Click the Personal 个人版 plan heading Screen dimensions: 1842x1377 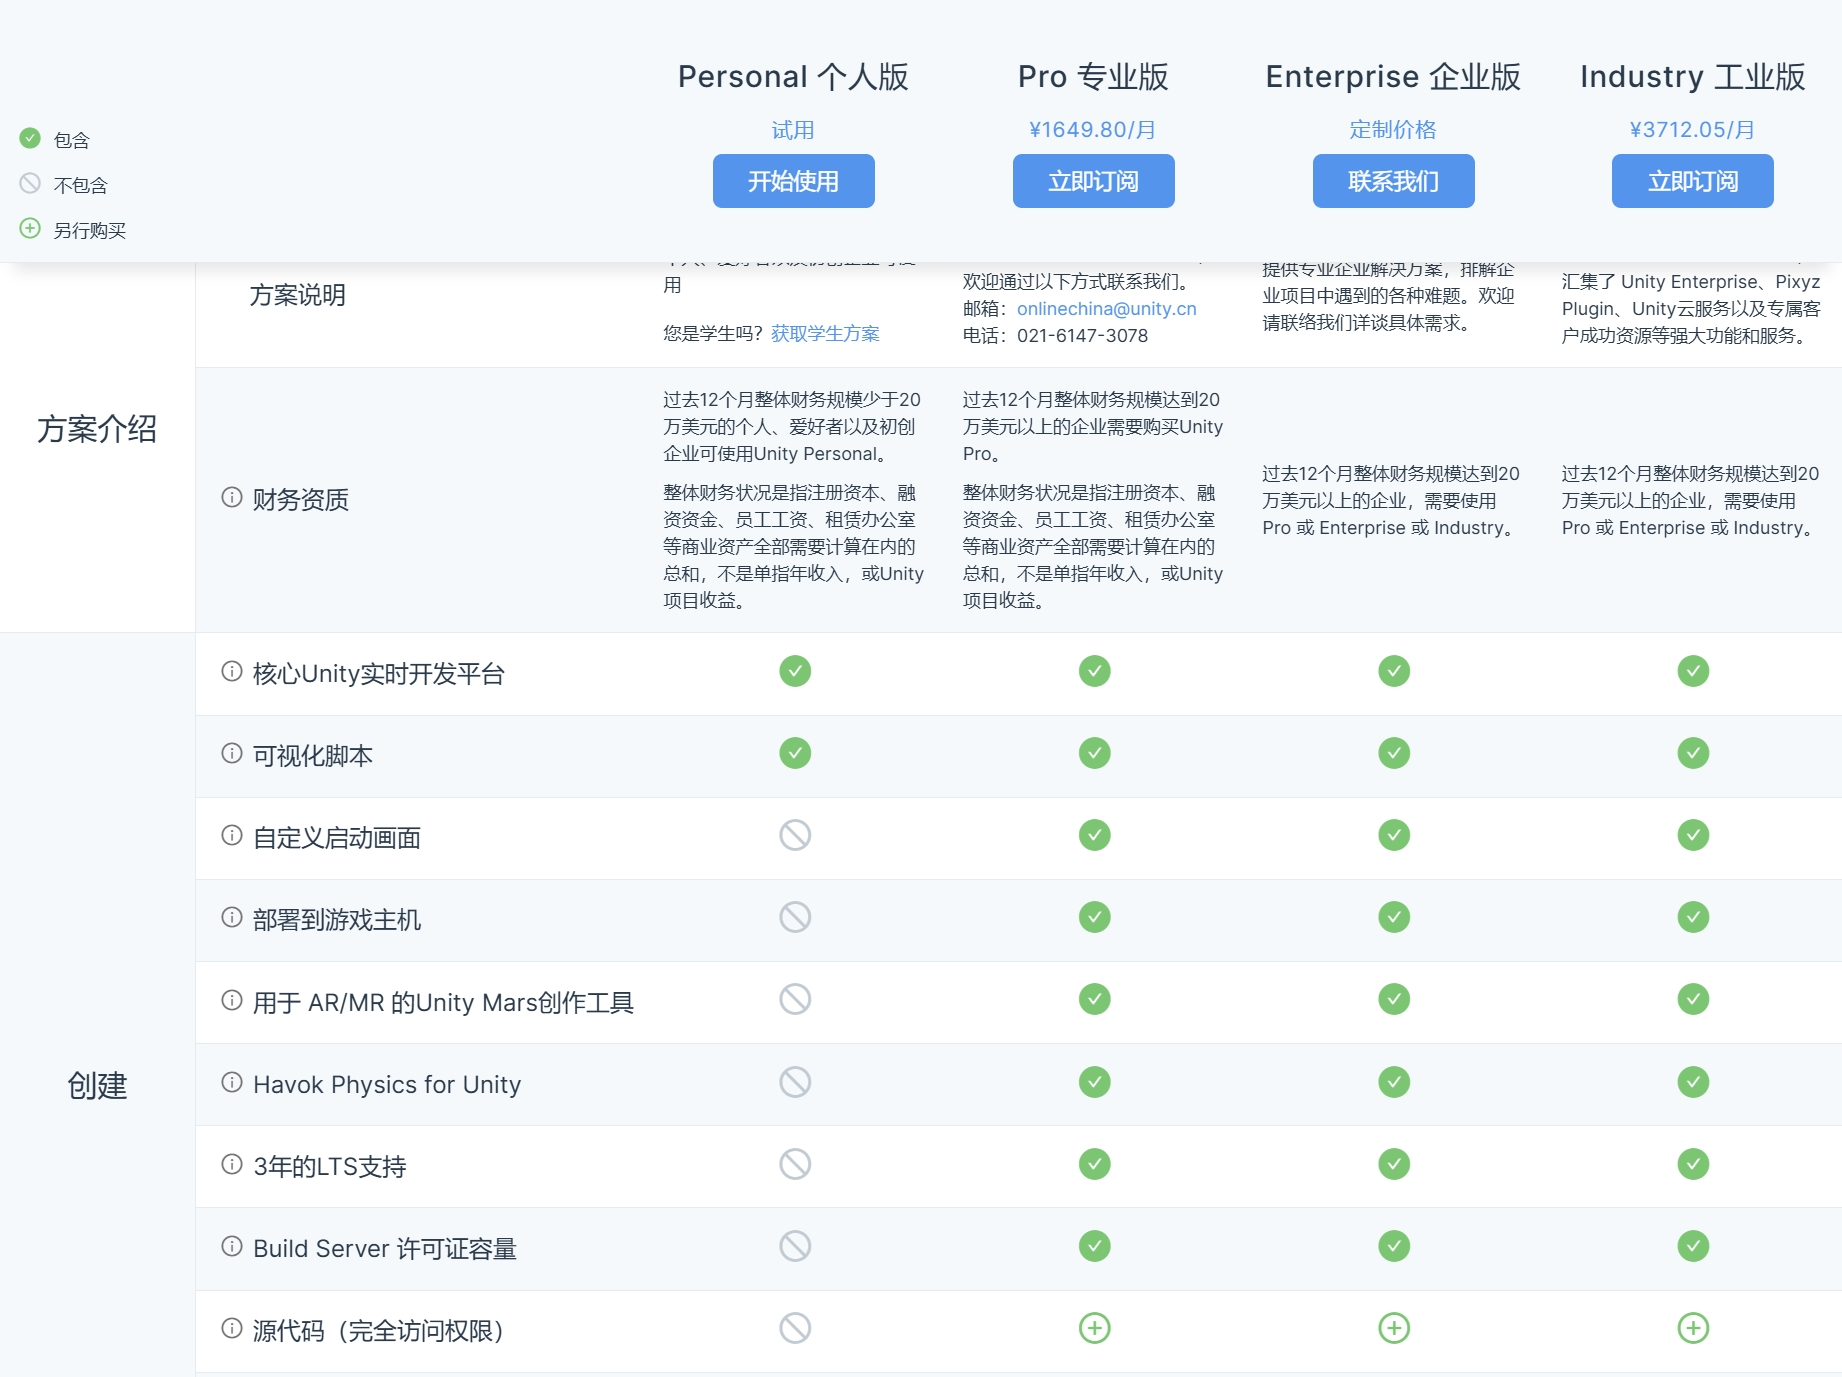pos(793,77)
